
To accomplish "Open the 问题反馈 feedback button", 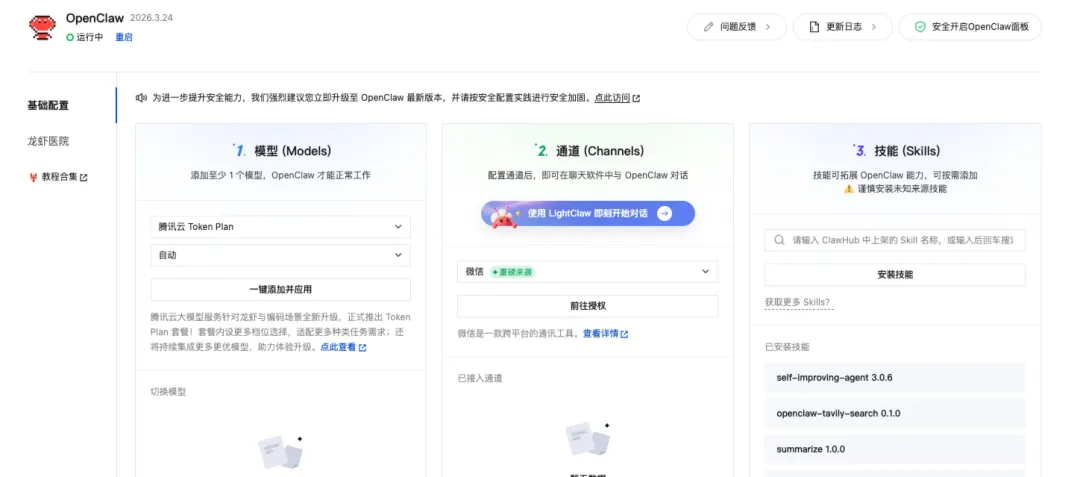I will coord(736,27).
